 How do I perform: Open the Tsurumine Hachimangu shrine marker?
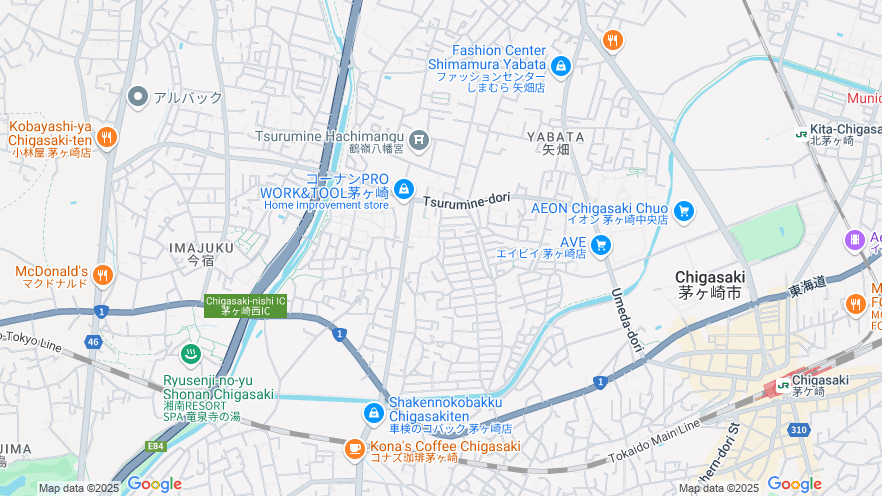point(418,139)
